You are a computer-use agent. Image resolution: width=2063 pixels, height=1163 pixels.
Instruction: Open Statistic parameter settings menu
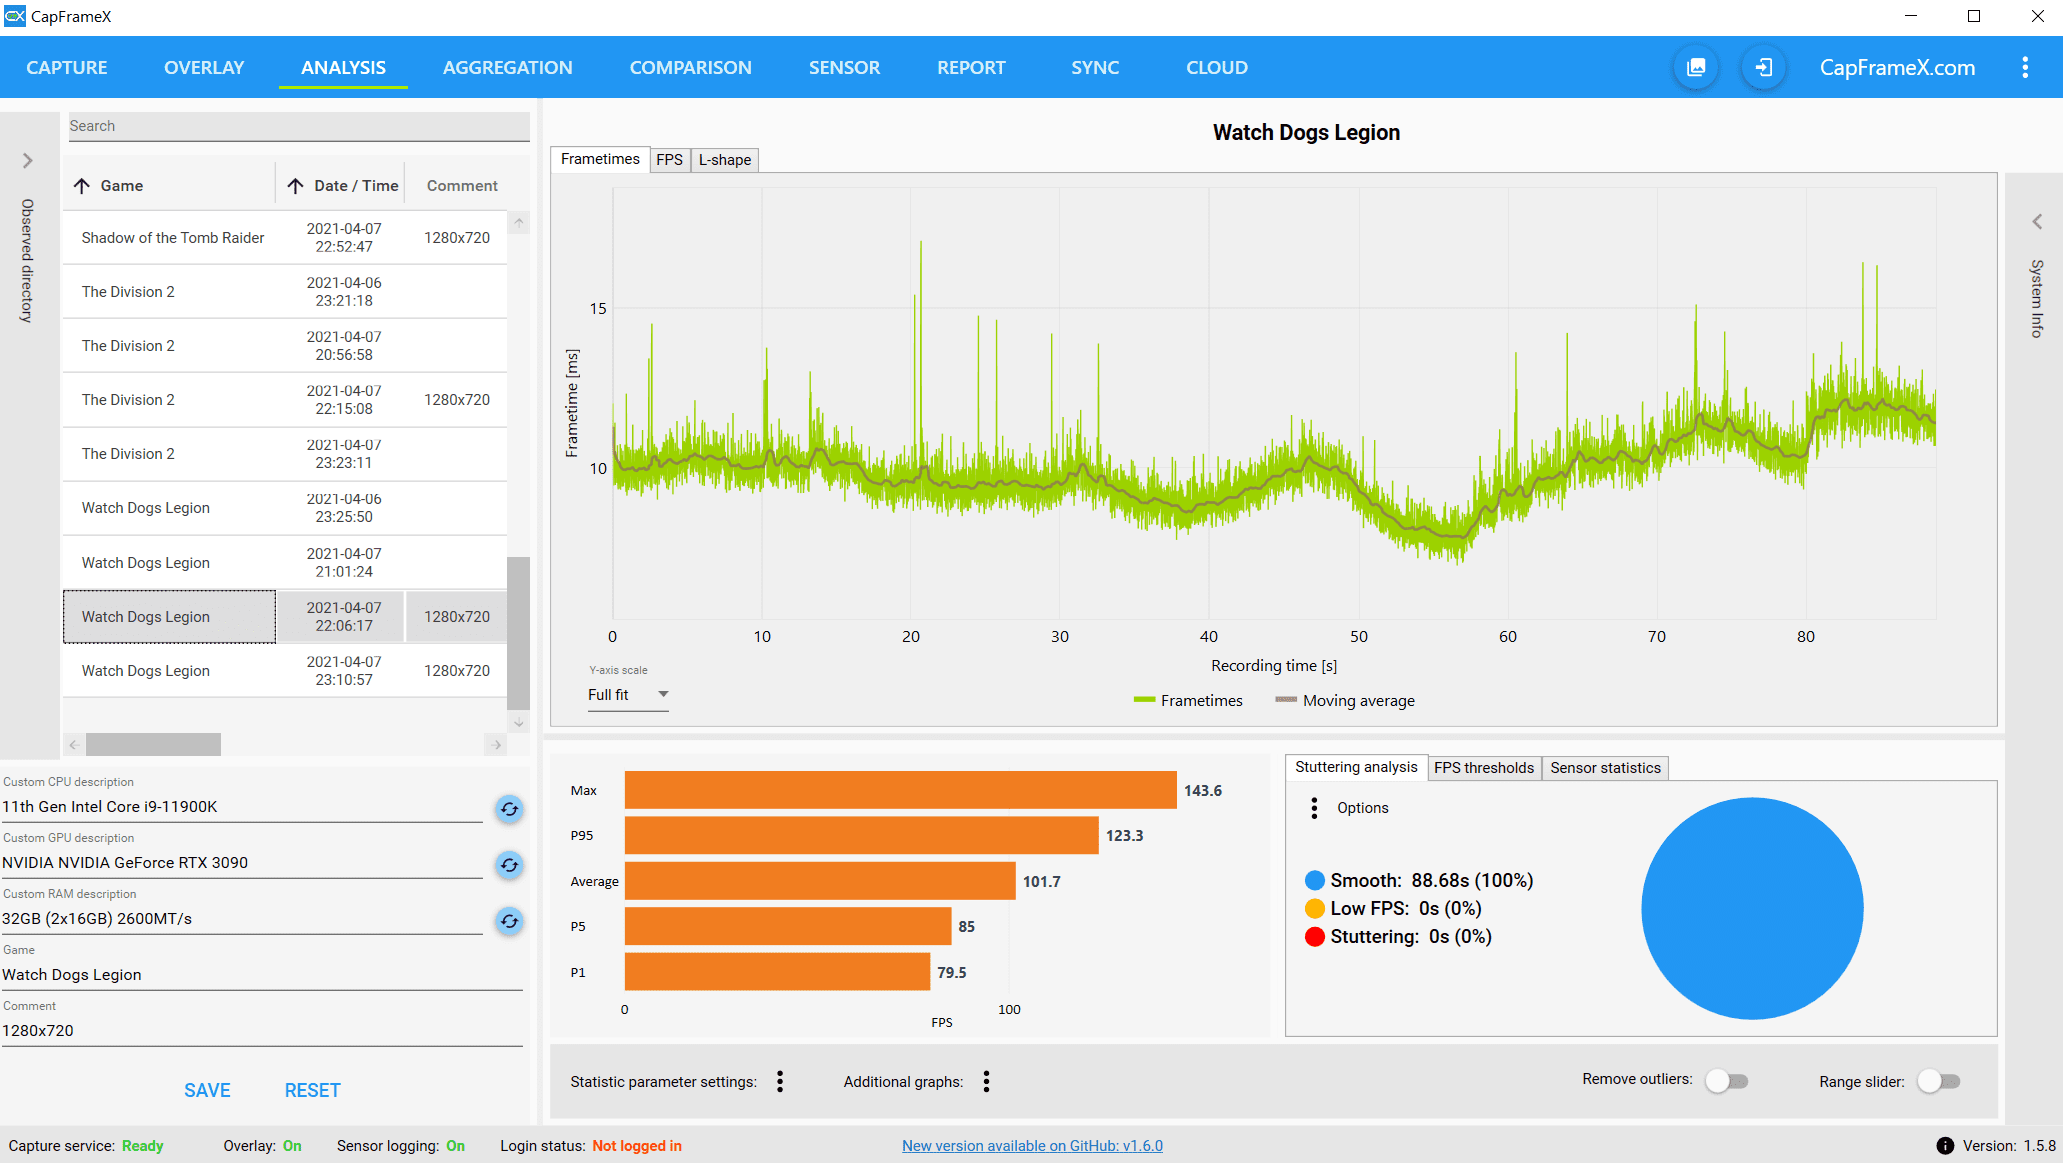[x=780, y=1081]
